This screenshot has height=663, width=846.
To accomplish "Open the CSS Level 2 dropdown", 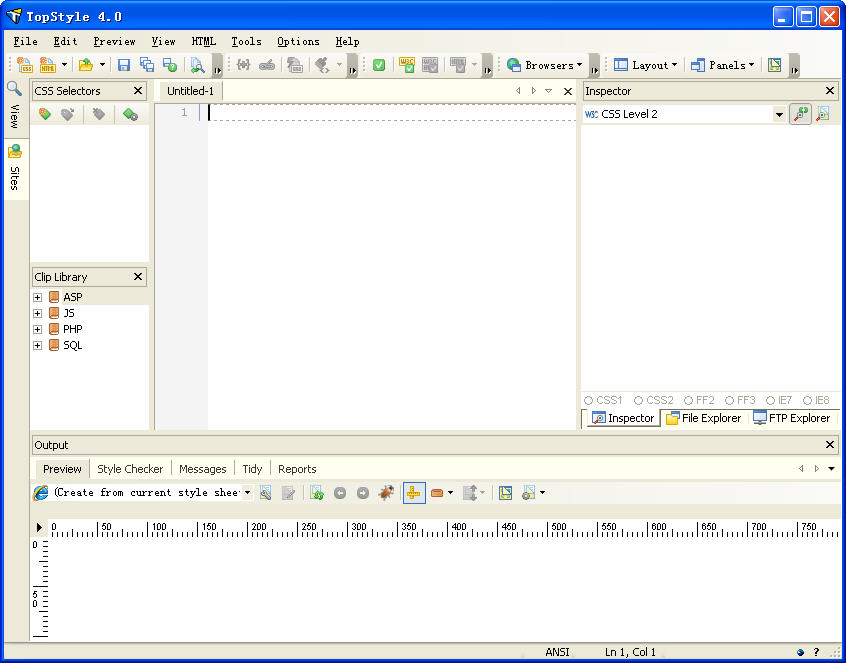I will click(779, 115).
